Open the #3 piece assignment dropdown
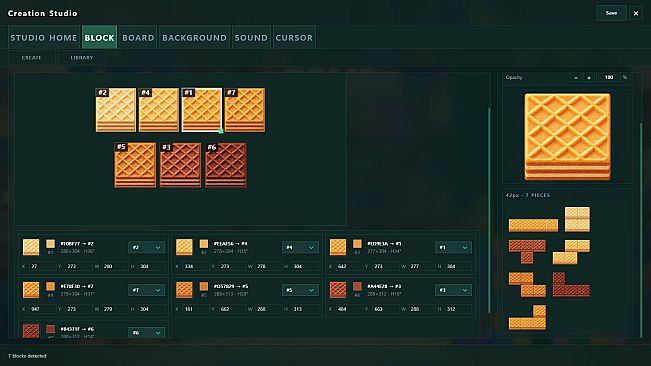Screen dimensions: 651x366 (x=453, y=290)
